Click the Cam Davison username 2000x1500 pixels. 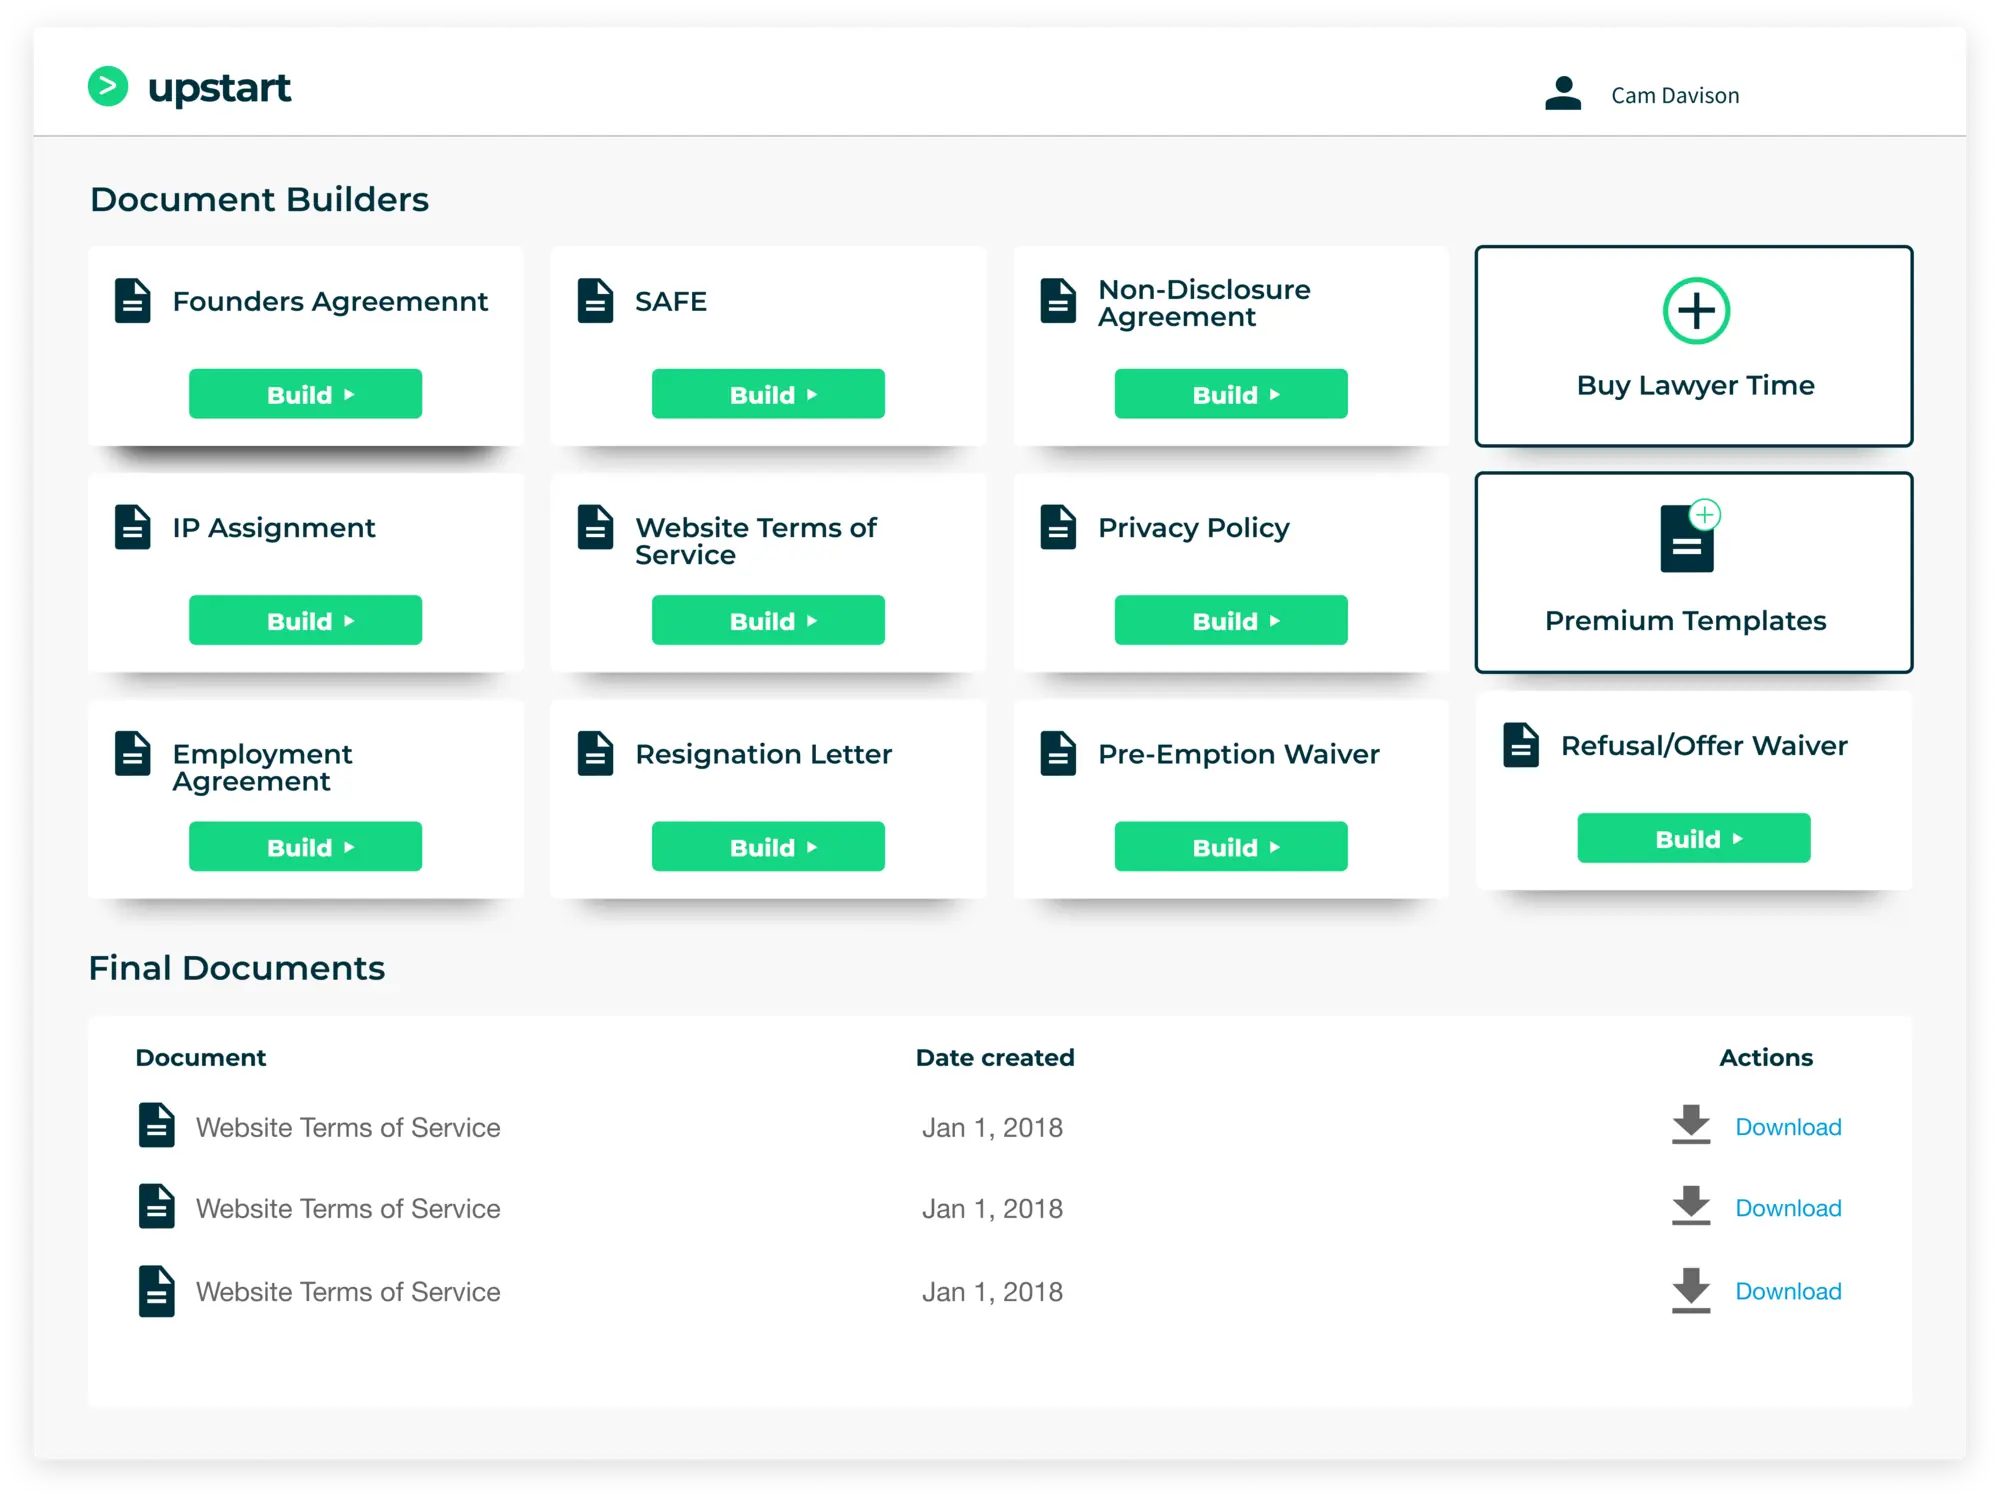(1675, 95)
